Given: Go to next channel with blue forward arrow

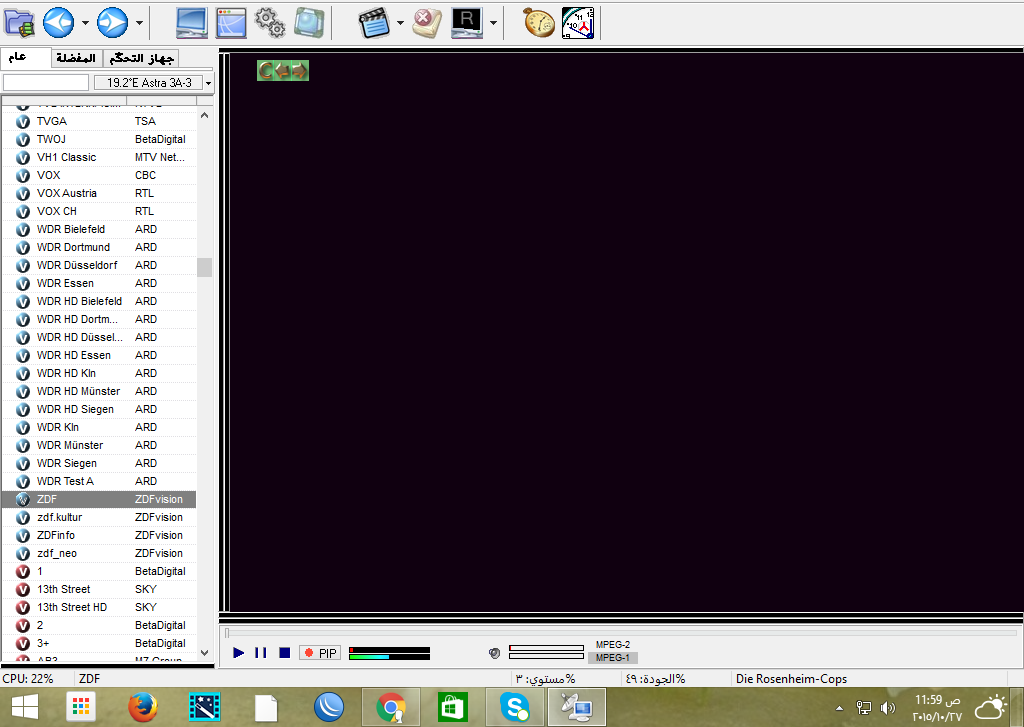Looking at the screenshot, I should point(112,24).
